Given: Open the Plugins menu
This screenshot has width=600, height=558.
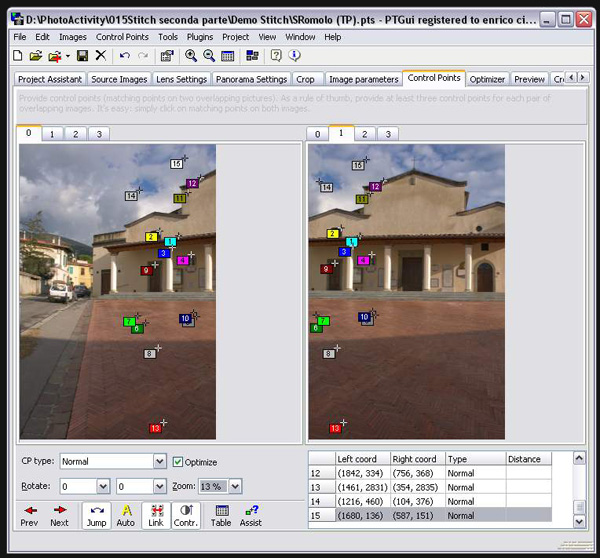Looking at the screenshot, I should tap(200, 37).
